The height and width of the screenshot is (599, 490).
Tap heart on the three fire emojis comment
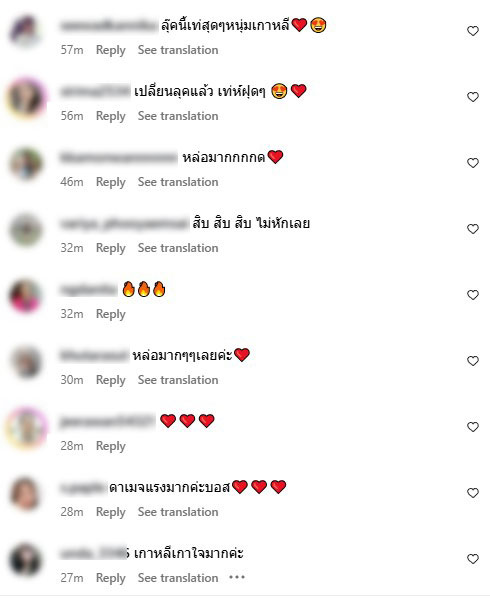pos(473,295)
